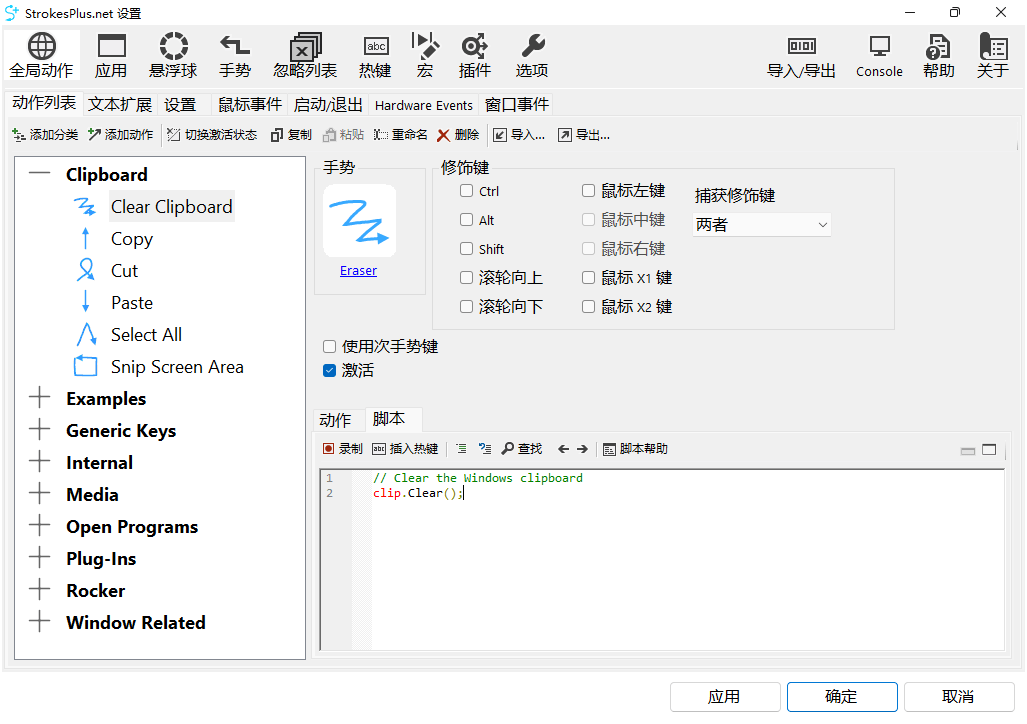Enable the Ctrl modifier checkbox
This screenshot has height=724, width=1027.
(x=467, y=192)
